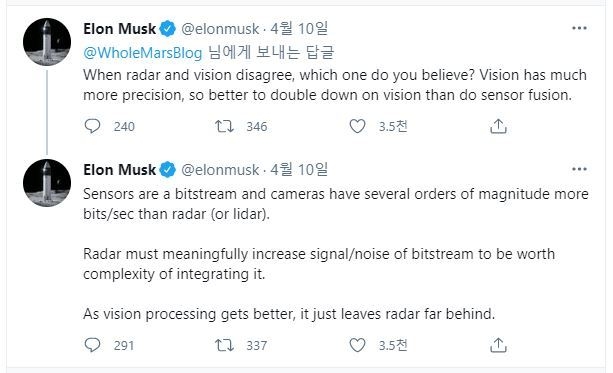
Task: Click verified badge beside first Elon Musk name
Action: pyautogui.click(x=168, y=29)
